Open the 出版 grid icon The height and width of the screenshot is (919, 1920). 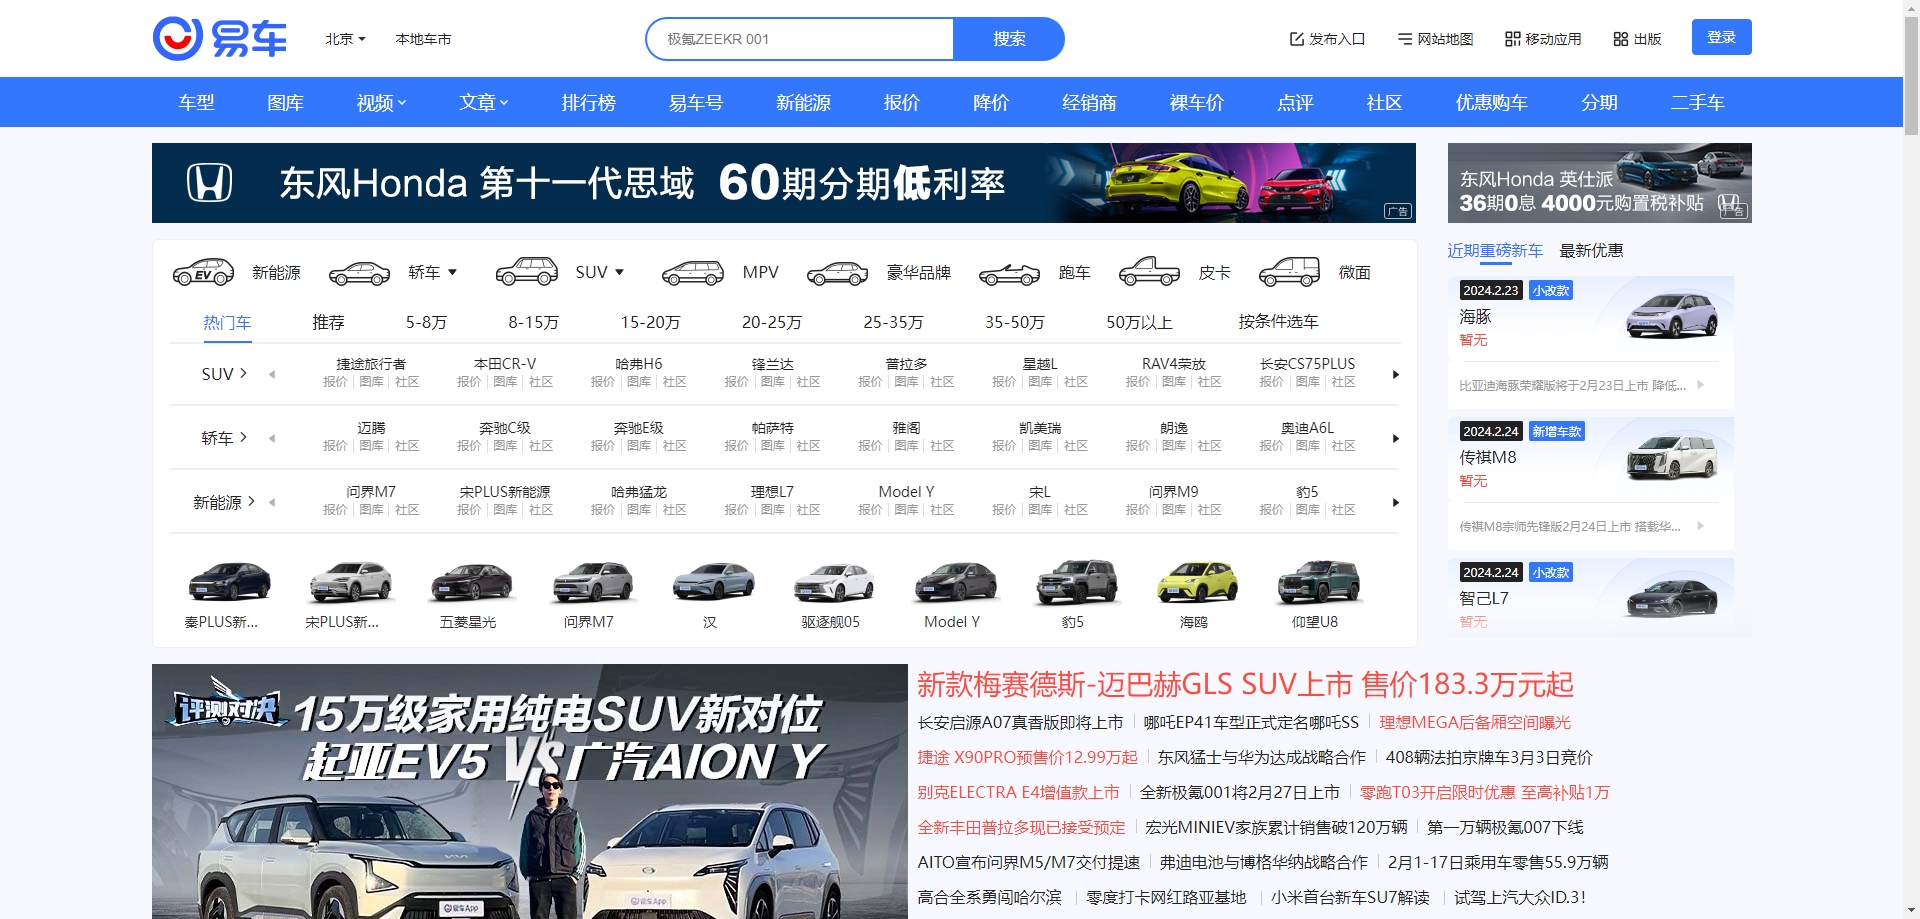[x=1621, y=39]
